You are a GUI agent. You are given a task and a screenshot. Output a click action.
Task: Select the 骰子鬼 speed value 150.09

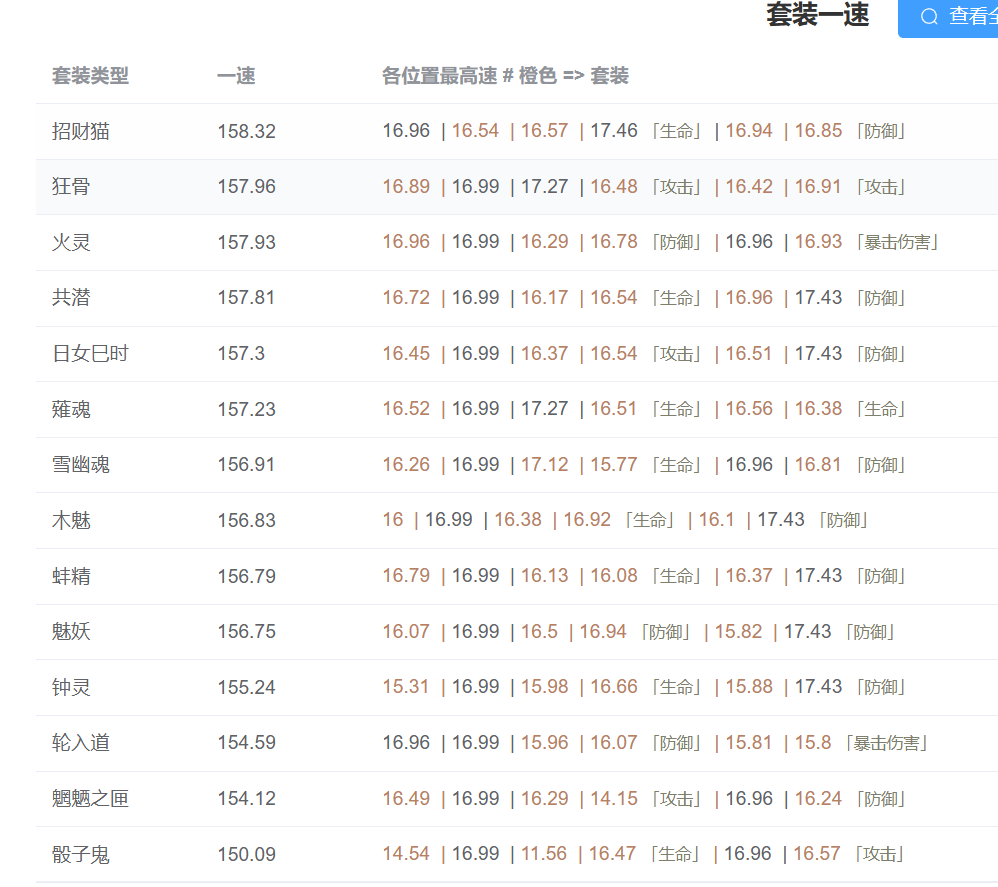(x=246, y=855)
